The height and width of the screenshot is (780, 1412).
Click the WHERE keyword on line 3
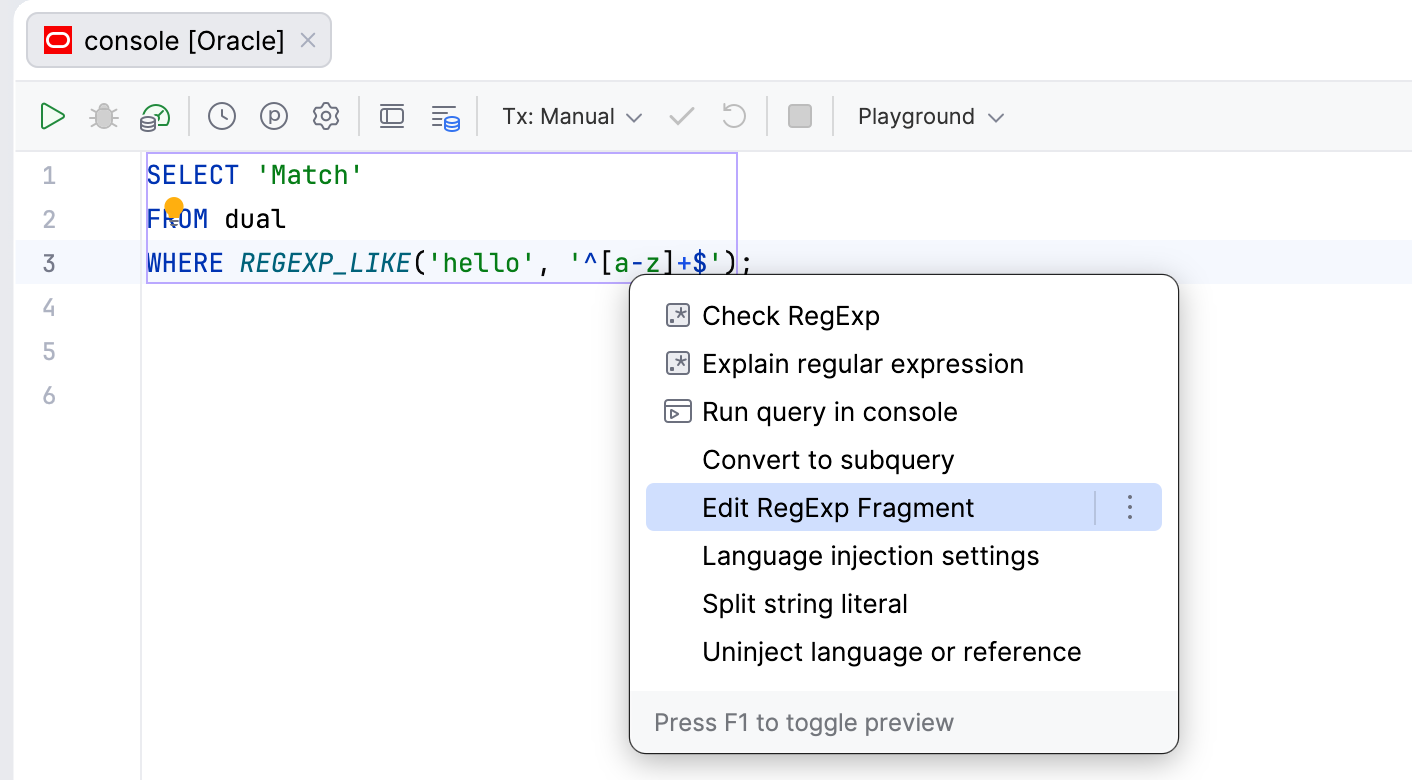point(185,263)
